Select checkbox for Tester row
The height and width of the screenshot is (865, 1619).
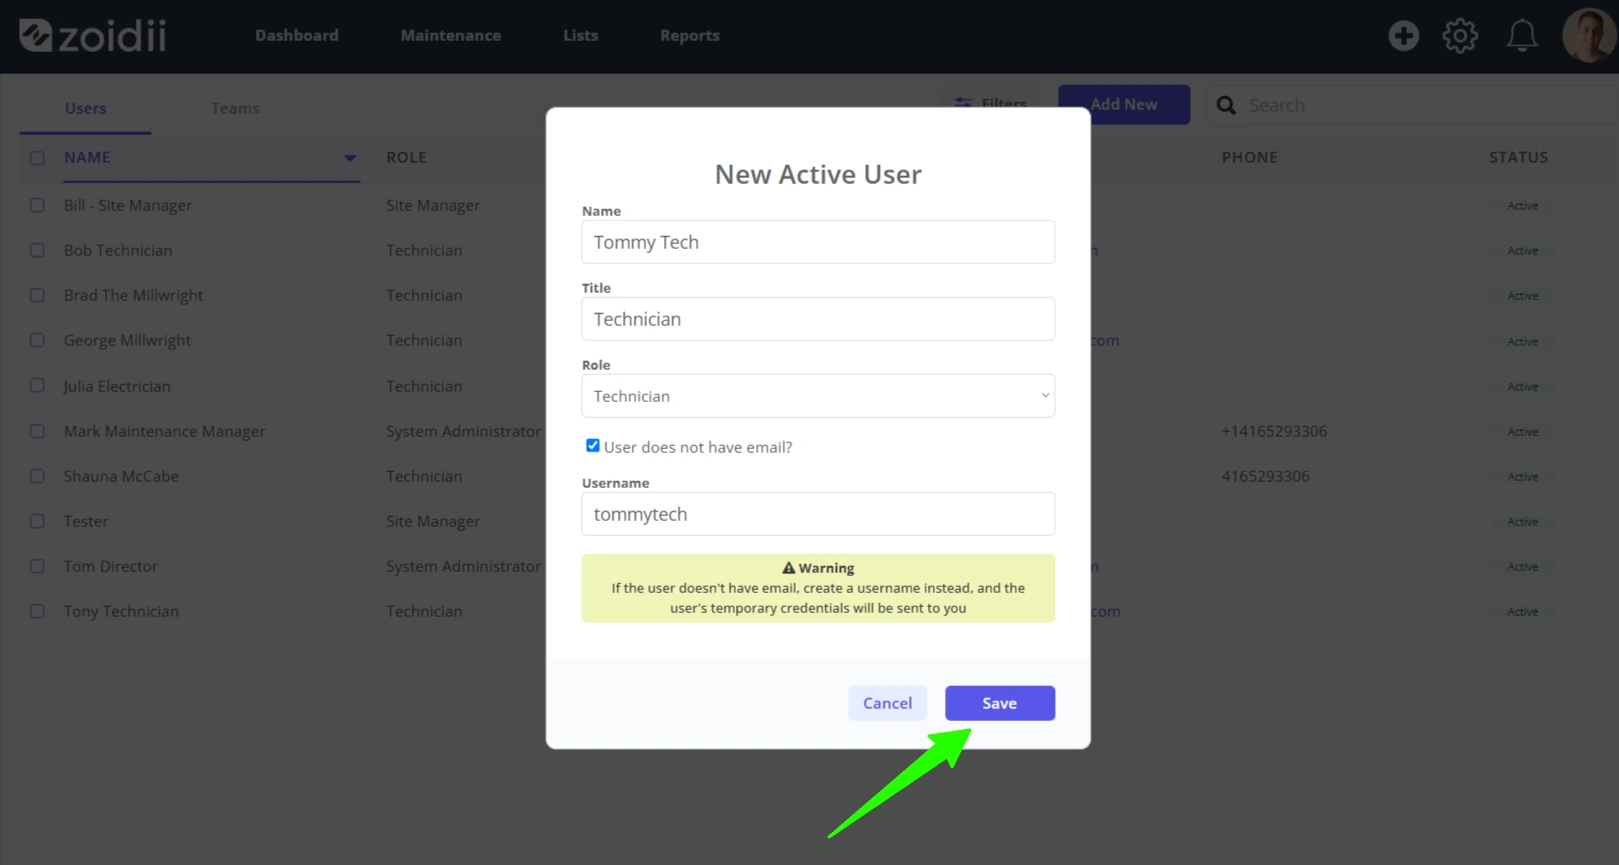pyautogui.click(x=37, y=521)
